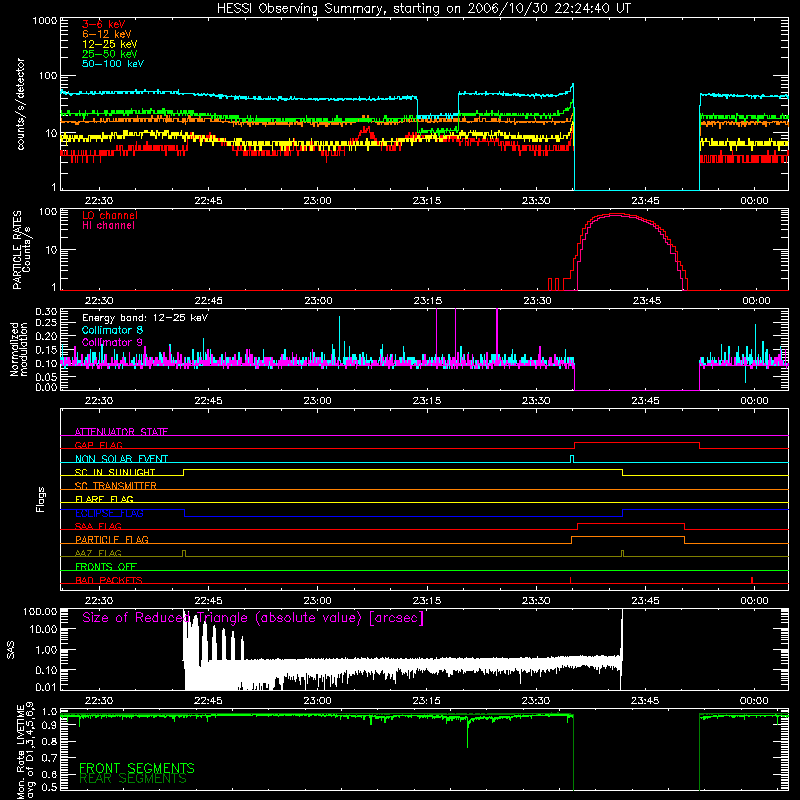Click the HESSI Observing Summary title text
The width and height of the screenshot is (800, 800).
(x=423, y=9)
